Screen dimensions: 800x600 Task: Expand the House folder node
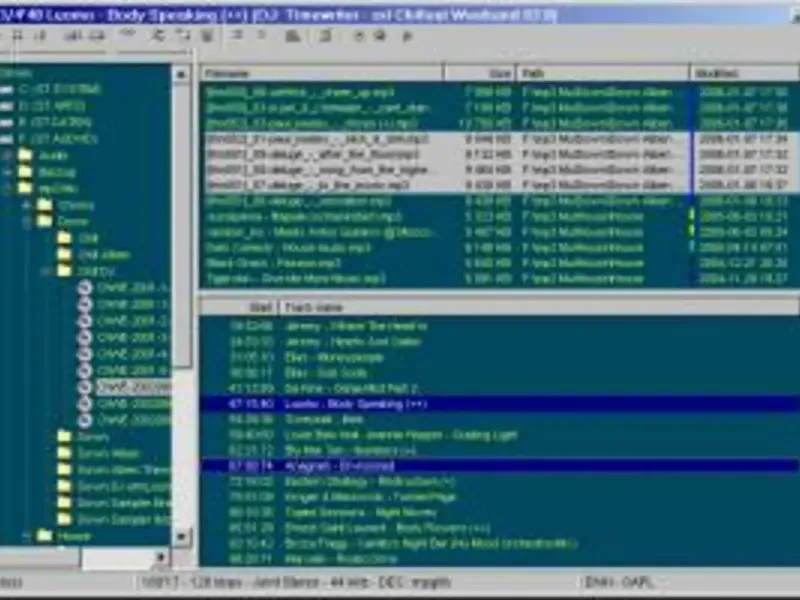coord(27,536)
